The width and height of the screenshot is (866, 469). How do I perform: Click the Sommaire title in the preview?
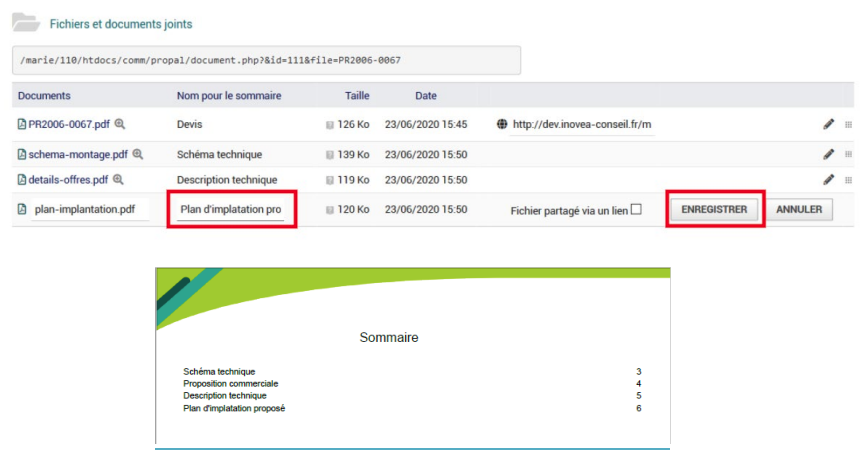(x=389, y=337)
